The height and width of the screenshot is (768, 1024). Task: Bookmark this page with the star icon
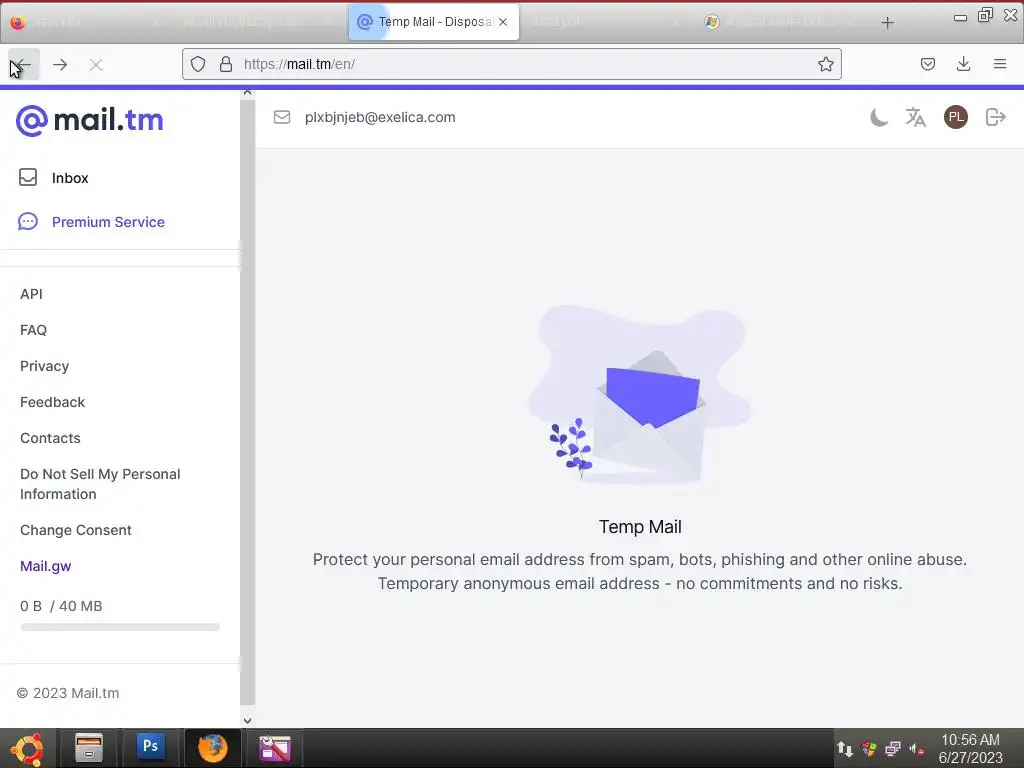click(825, 64)
